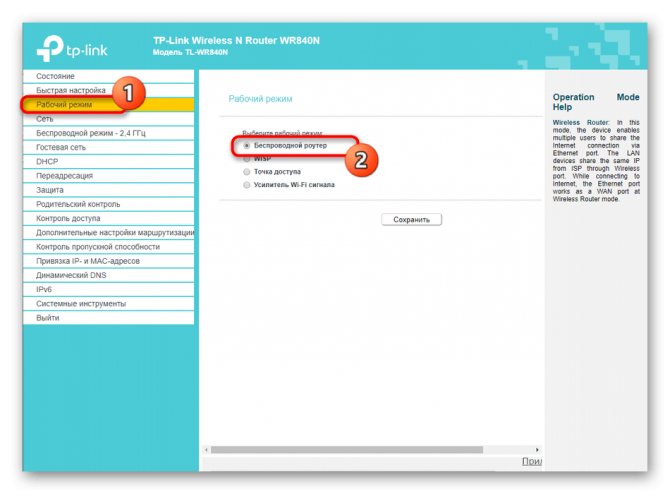The height and width of the screenshot is (494, 670).
Task: Select the WISP mode radio button
Action: (x=247, y=159)
